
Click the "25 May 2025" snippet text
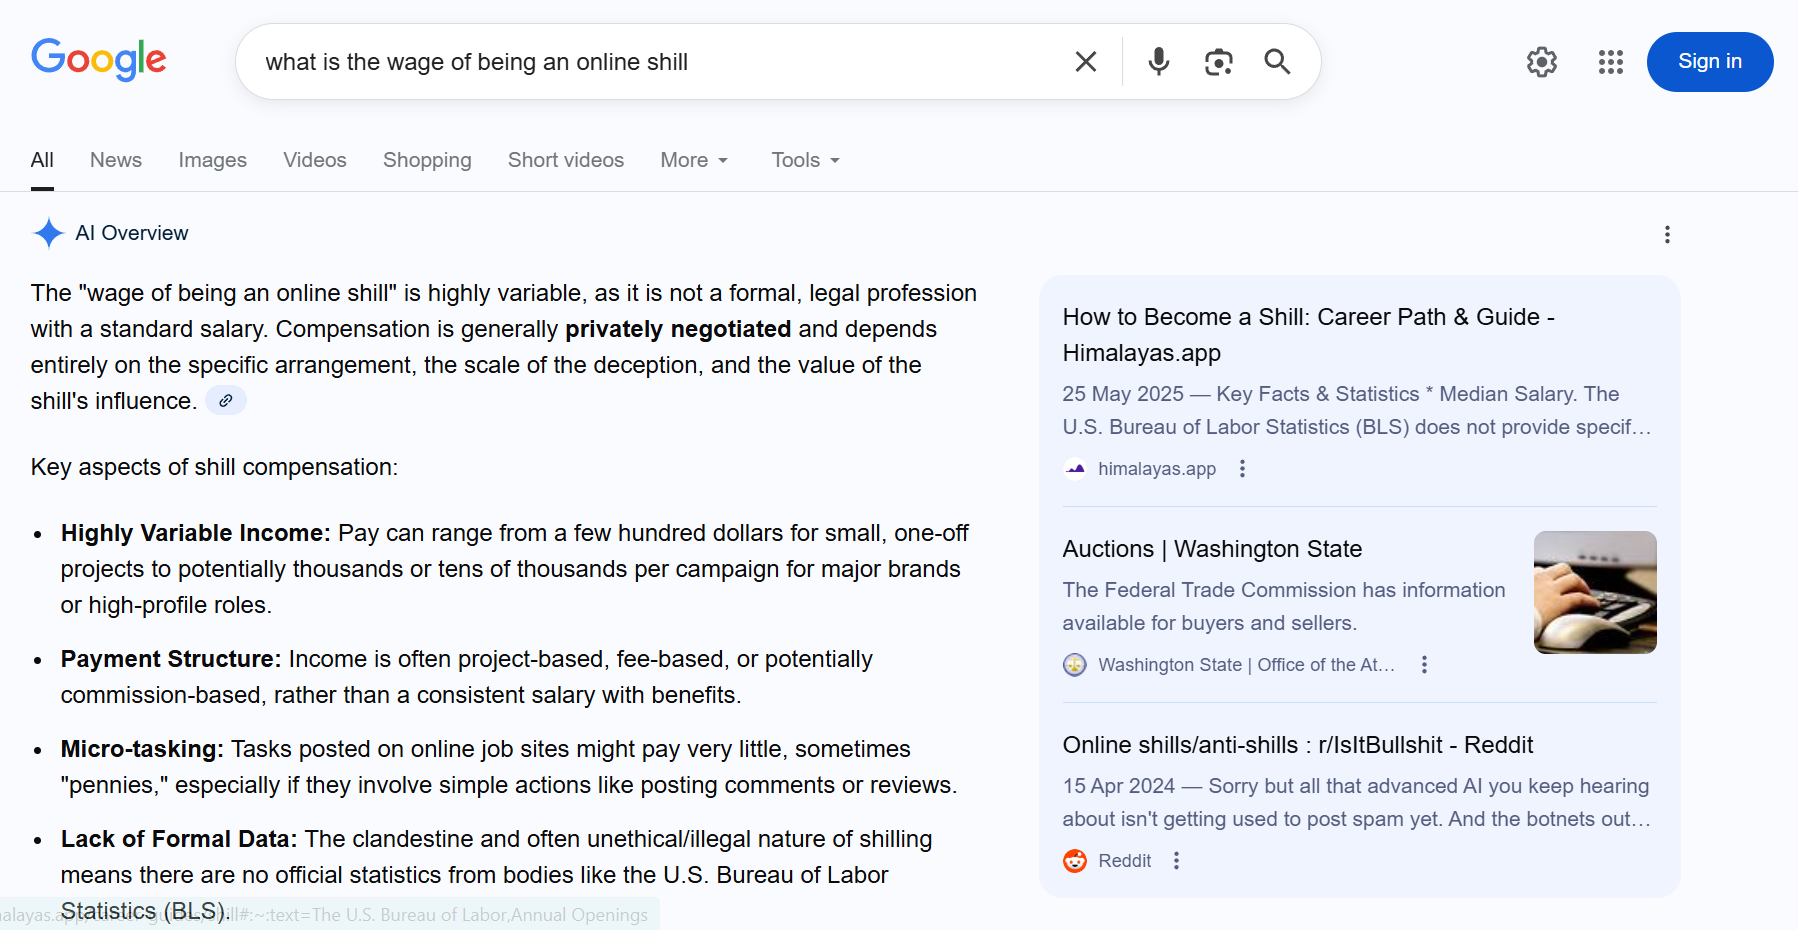point(1123,394)
